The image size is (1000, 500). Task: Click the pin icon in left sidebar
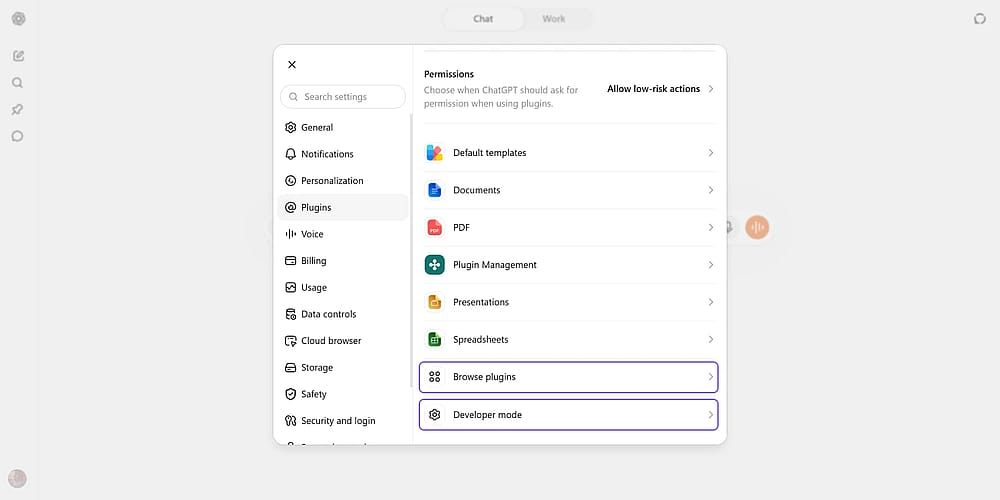click(x=17, y=110)
